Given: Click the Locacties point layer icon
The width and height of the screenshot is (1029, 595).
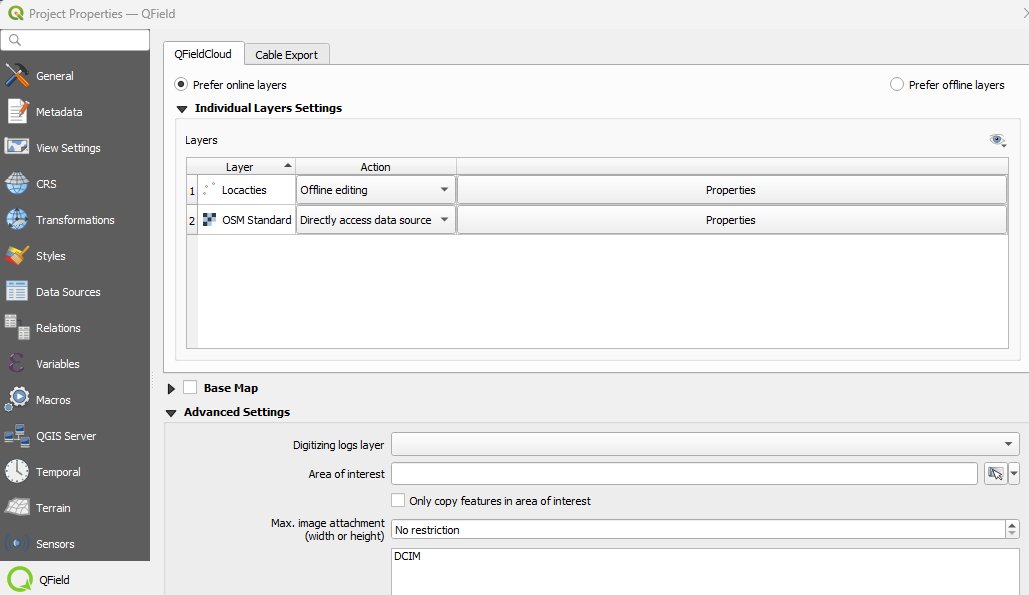Looking at the screenshot, I should coord(209,190).
